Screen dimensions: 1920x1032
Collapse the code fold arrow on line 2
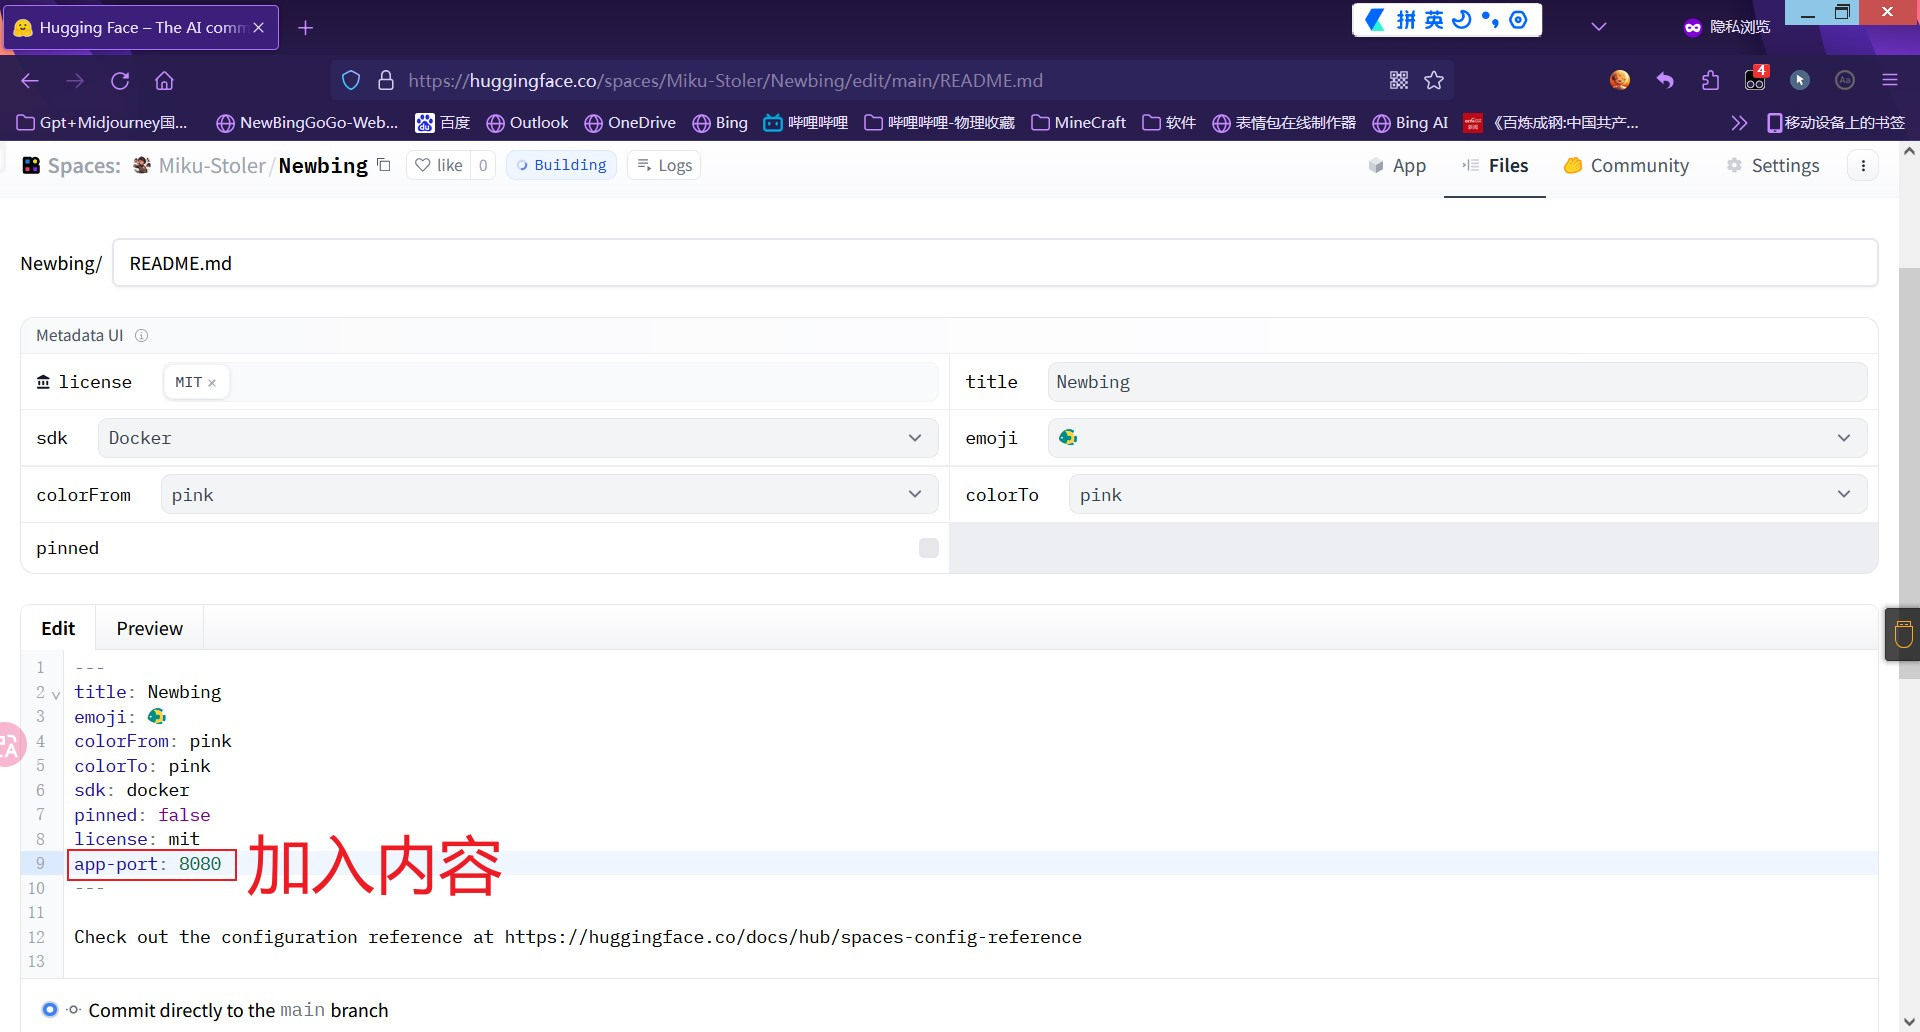point(56,694)
